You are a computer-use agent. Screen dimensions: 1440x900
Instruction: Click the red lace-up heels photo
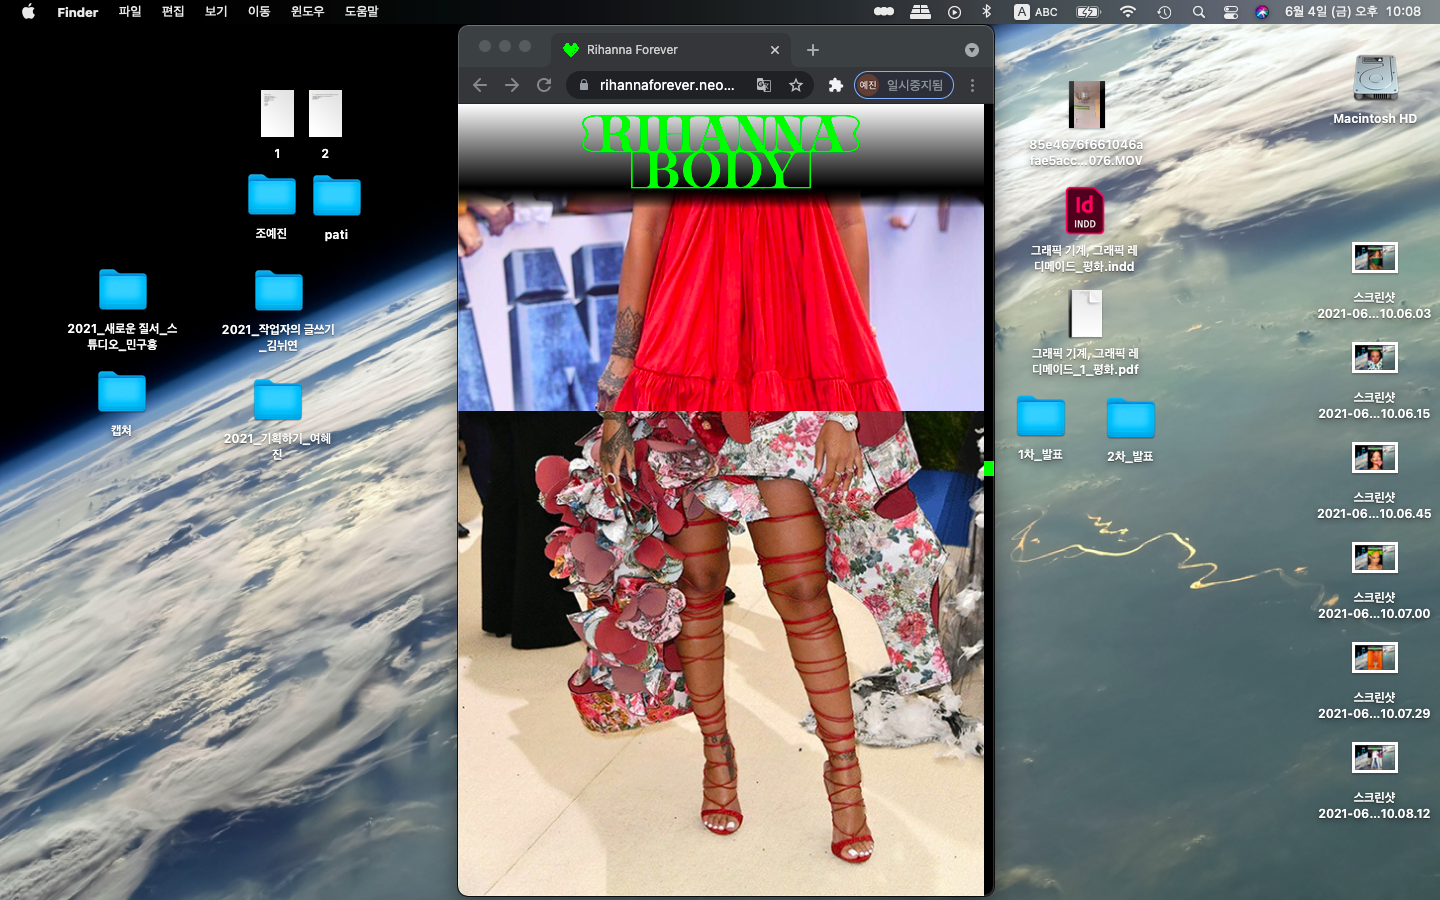(721, 653)
